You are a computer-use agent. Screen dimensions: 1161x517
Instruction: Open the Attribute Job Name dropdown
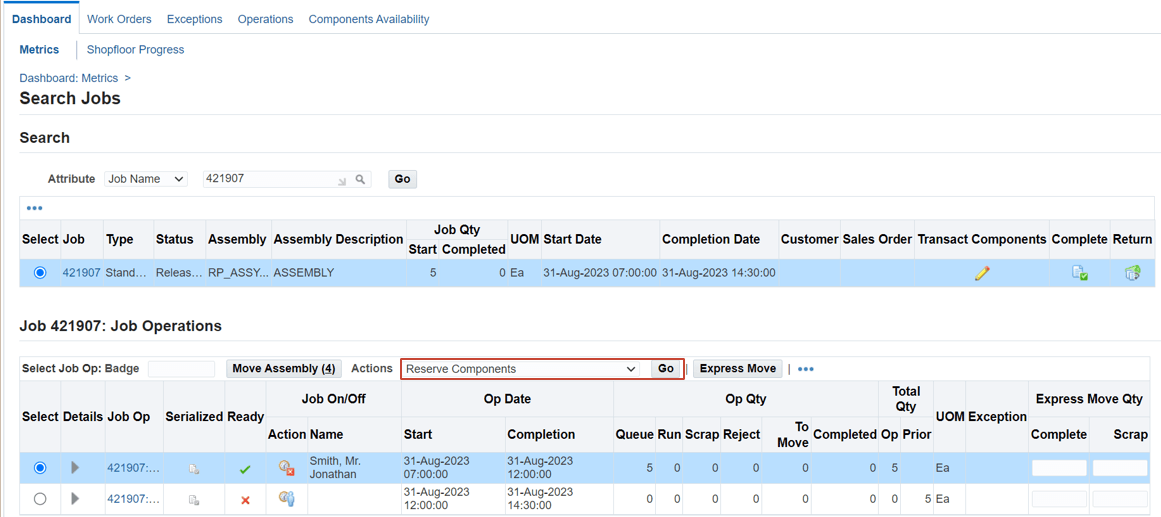pos(146,179)
